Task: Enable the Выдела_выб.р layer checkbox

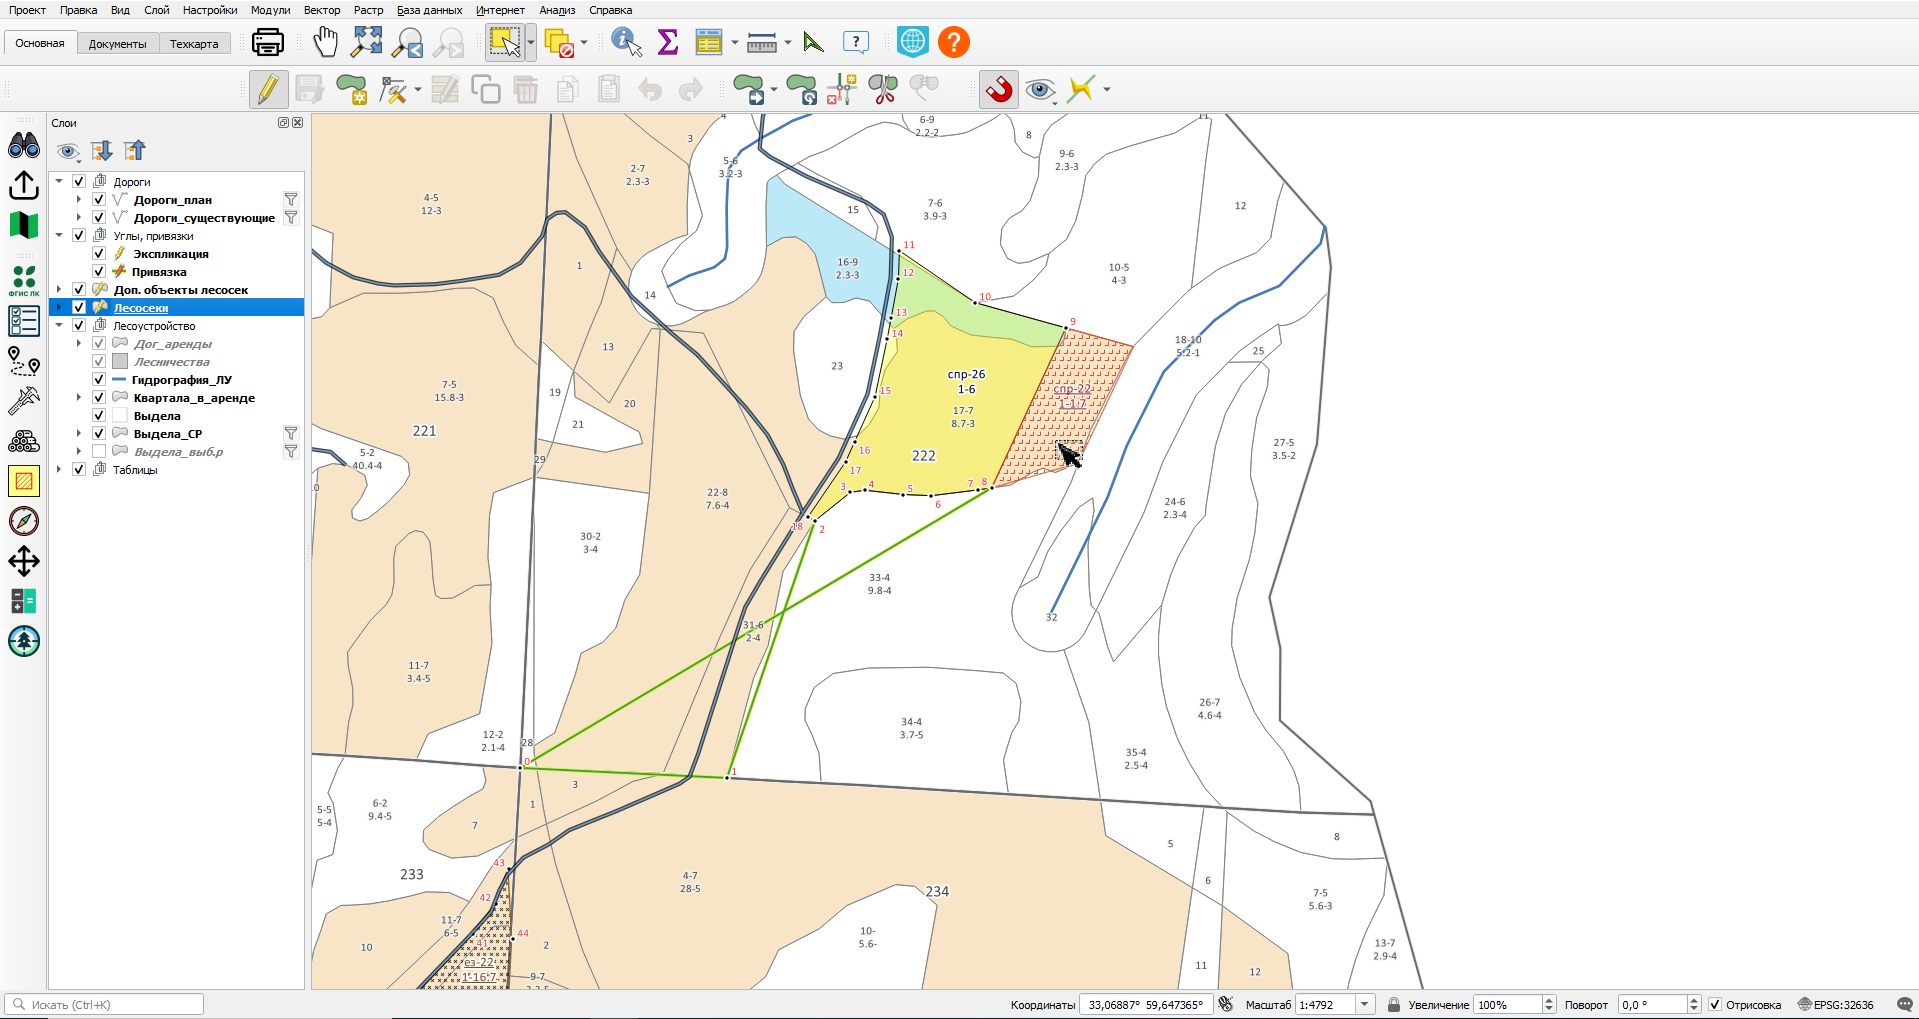Action: [x=99, y=452]
